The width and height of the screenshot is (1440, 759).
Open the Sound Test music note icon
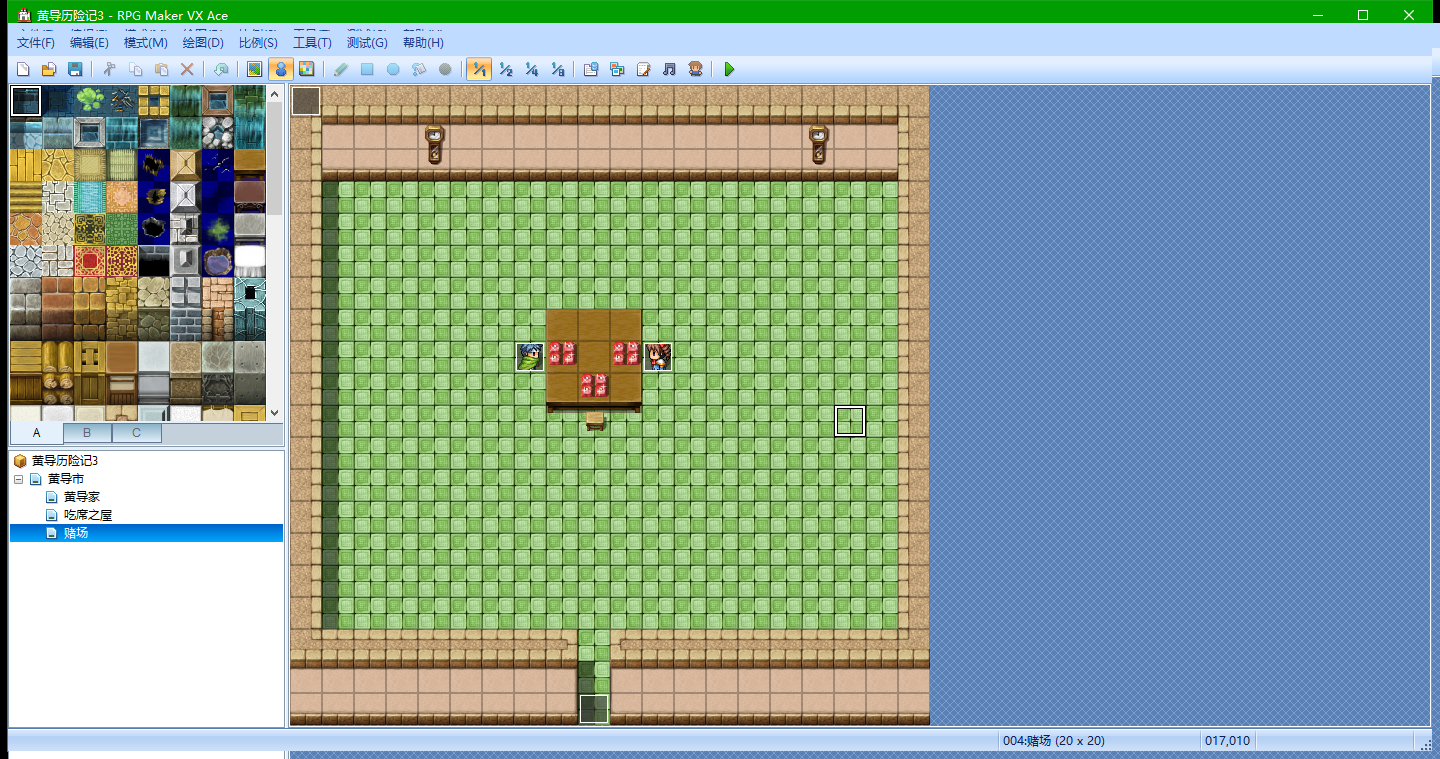(x=669, y=69)
